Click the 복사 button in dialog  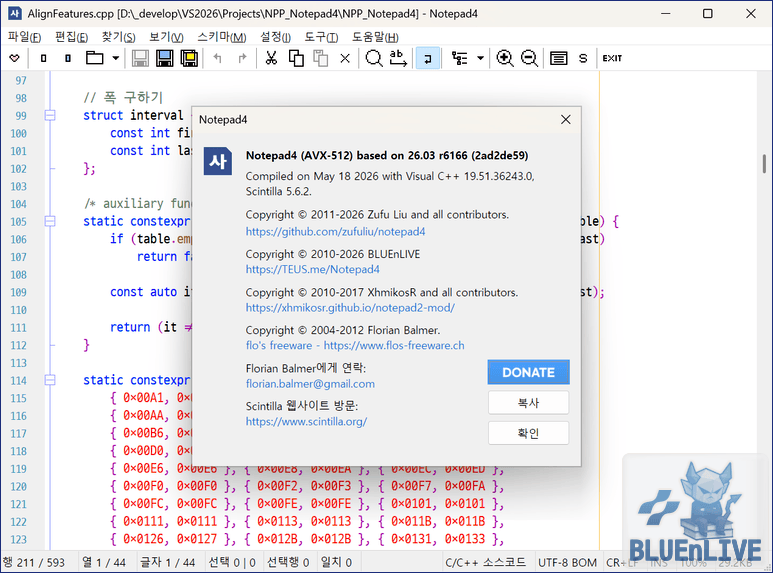(x=528, y=403)
